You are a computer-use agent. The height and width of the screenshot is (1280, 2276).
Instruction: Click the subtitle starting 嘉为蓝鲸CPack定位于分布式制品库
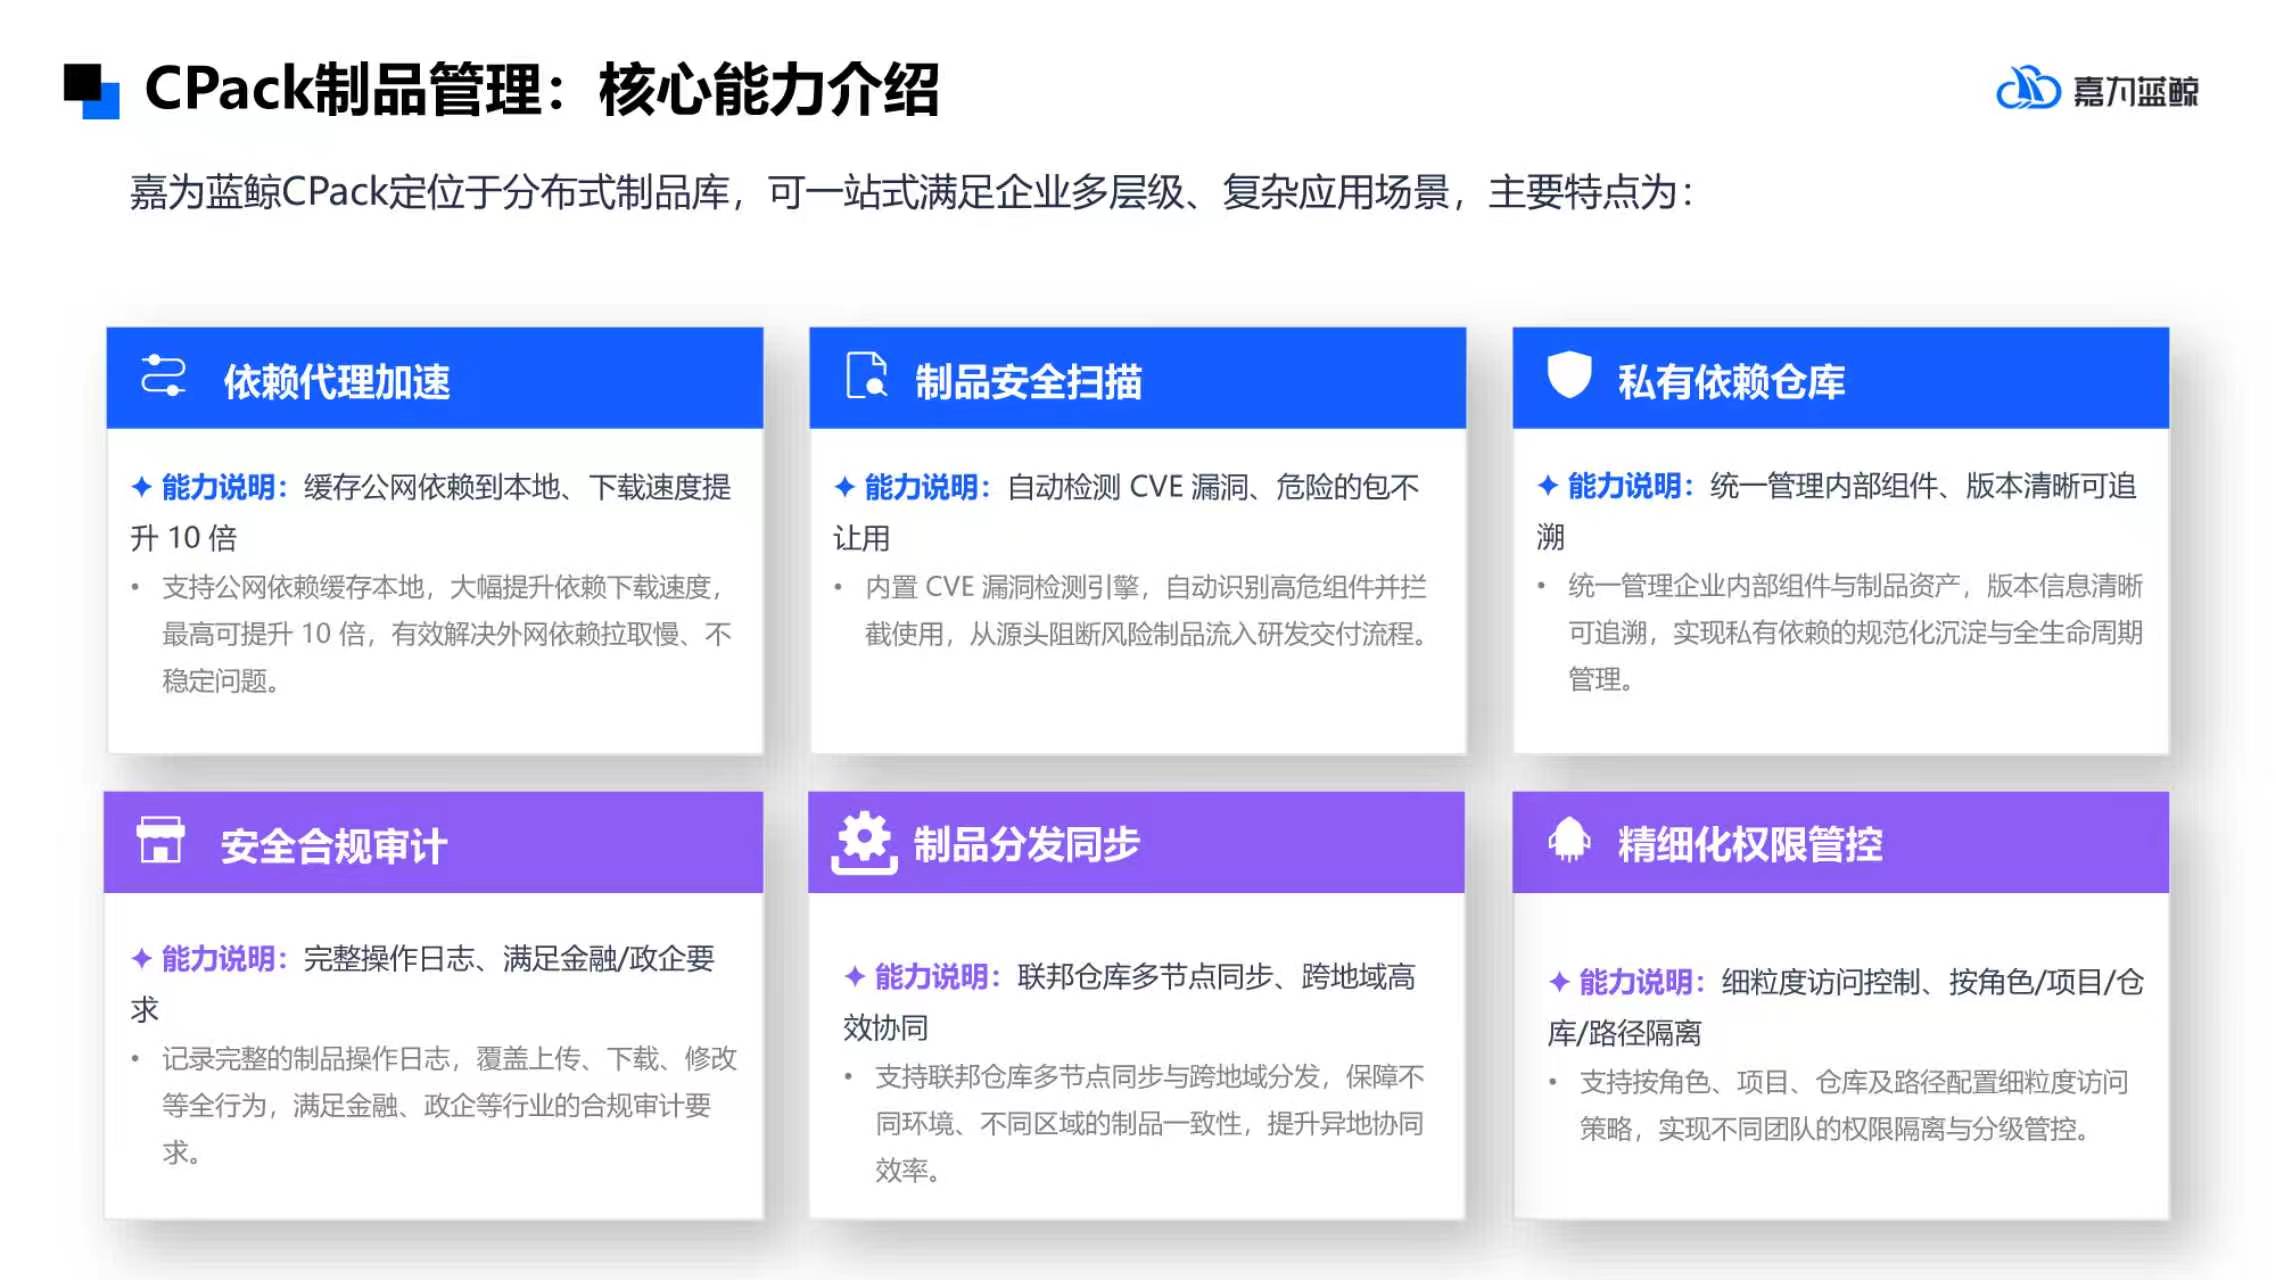(x=912, y=192)
